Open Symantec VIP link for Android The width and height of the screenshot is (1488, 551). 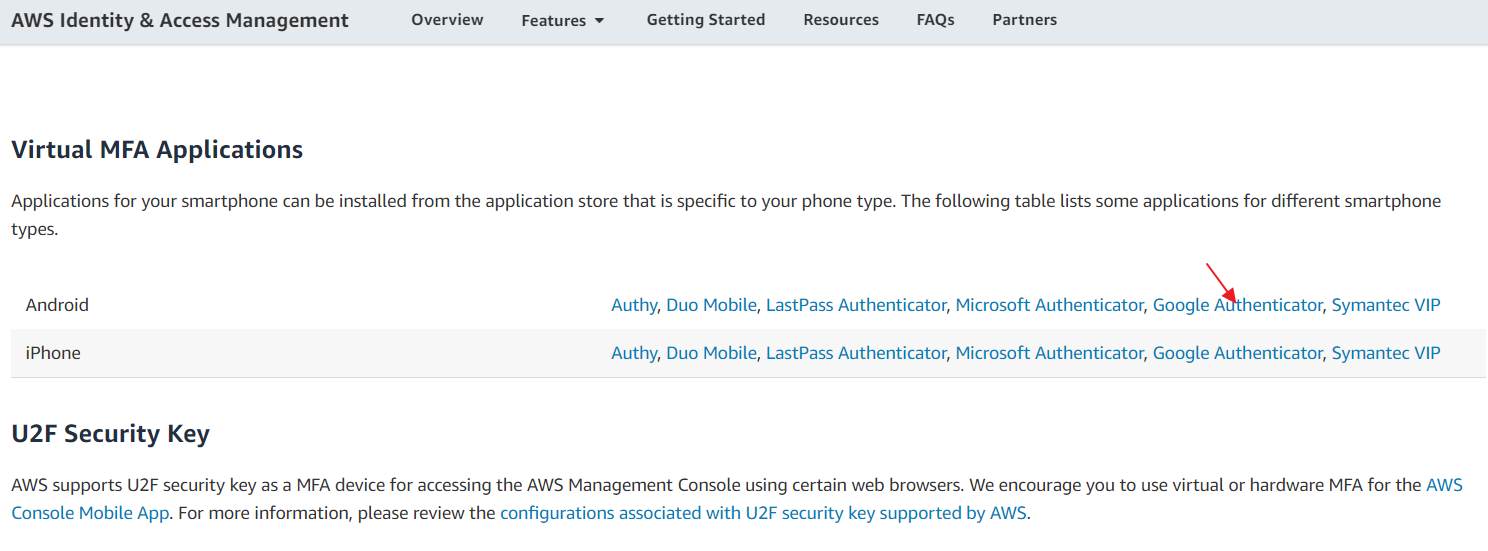(x=1386, y=305)
